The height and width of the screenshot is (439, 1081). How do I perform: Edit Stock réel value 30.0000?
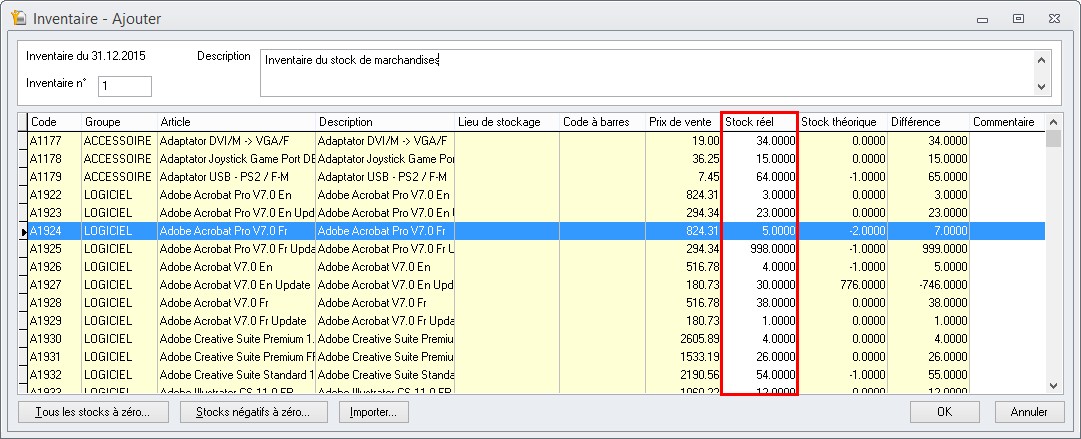759,285
